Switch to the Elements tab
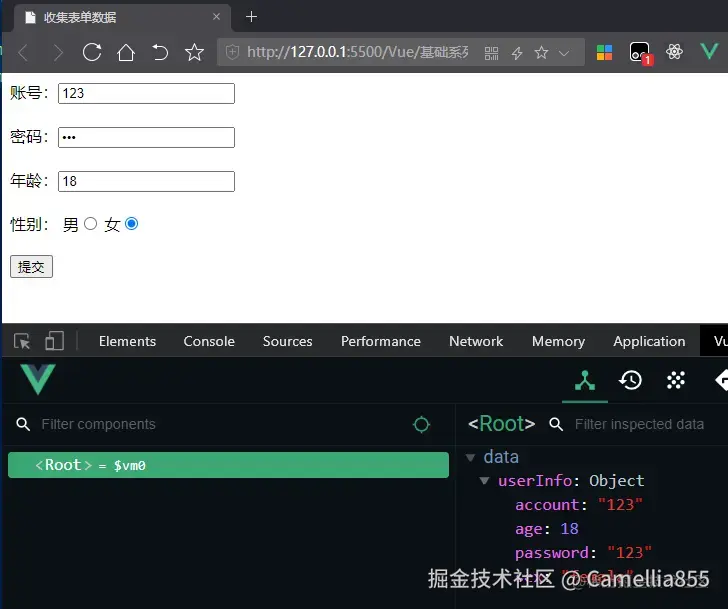 [x=127, y=341]
